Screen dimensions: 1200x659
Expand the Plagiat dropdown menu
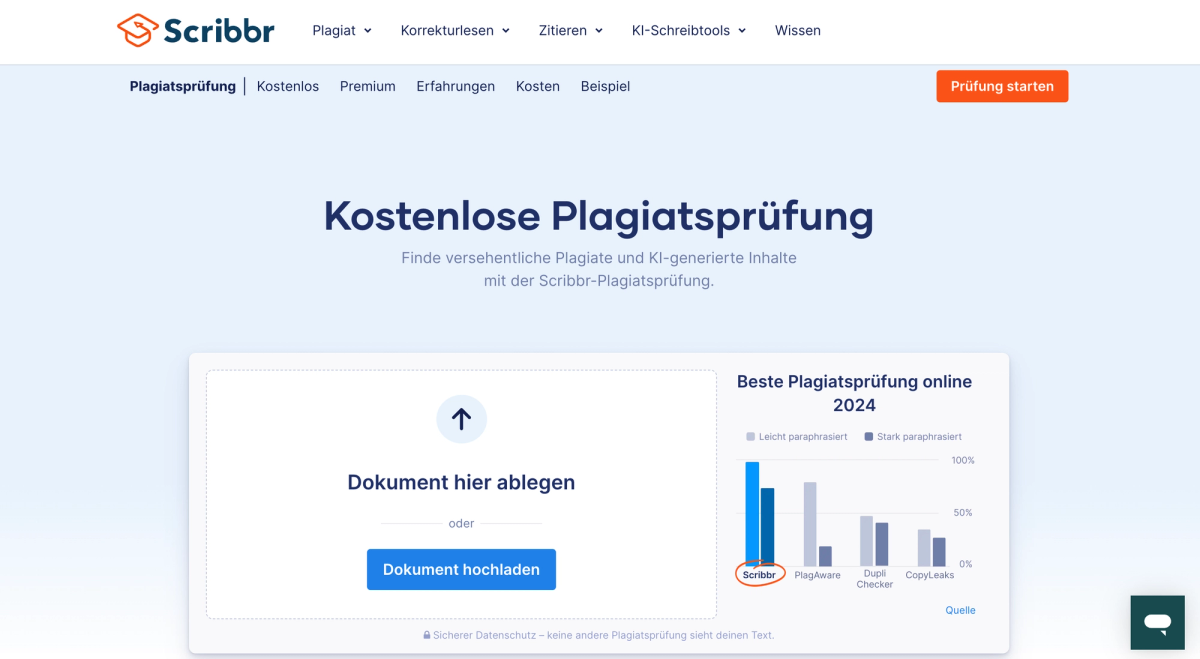(x=342, y=30)
